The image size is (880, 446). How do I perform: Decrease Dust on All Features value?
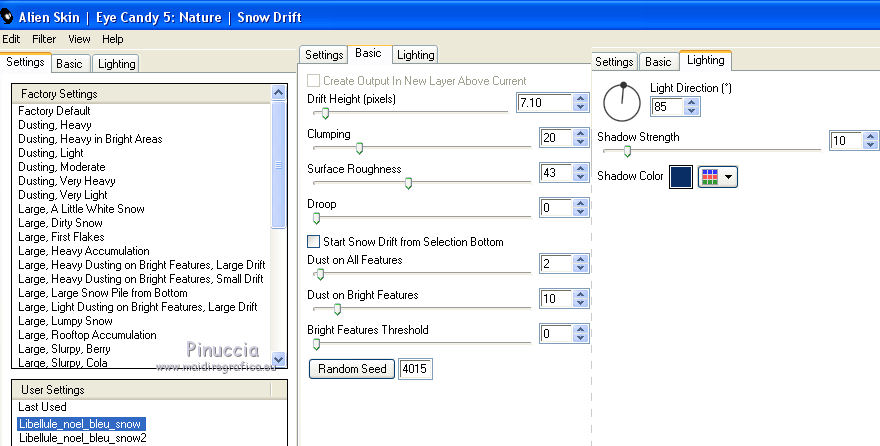click(x=581, y=268)
